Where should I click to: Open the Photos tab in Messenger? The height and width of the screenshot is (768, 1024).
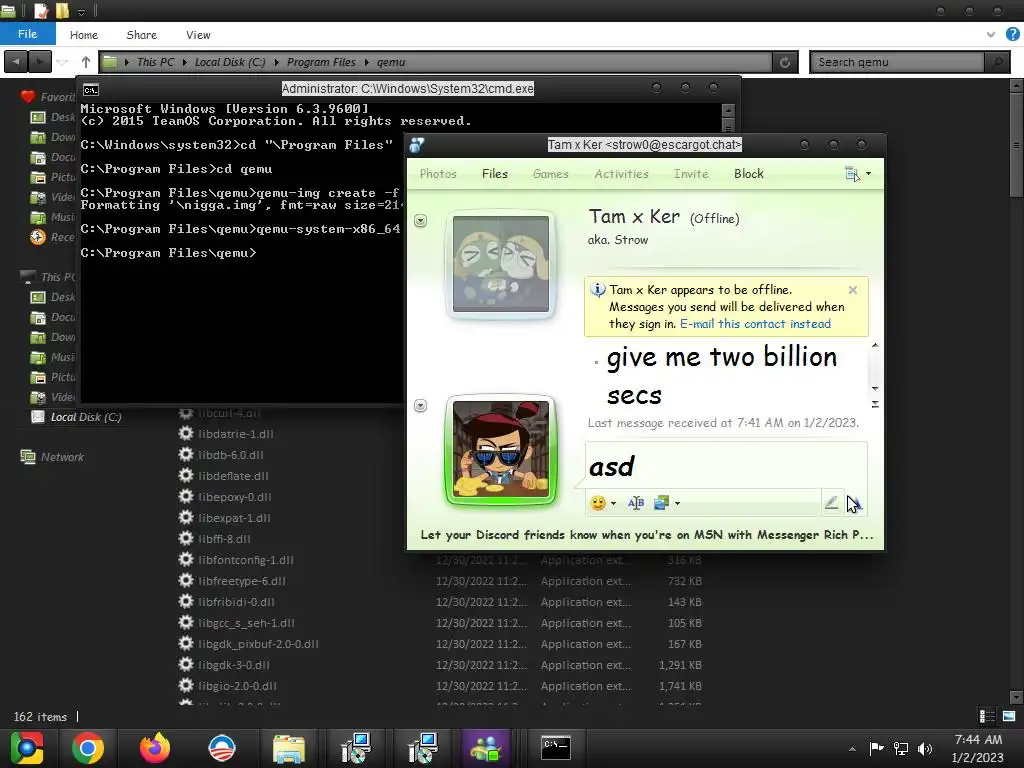click(438, 174)
